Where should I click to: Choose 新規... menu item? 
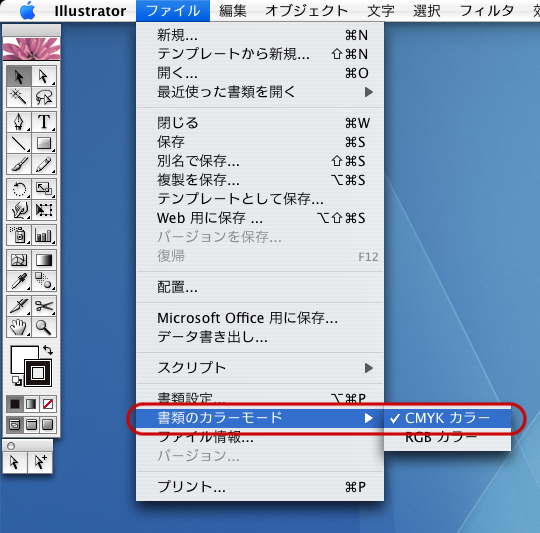260,35
